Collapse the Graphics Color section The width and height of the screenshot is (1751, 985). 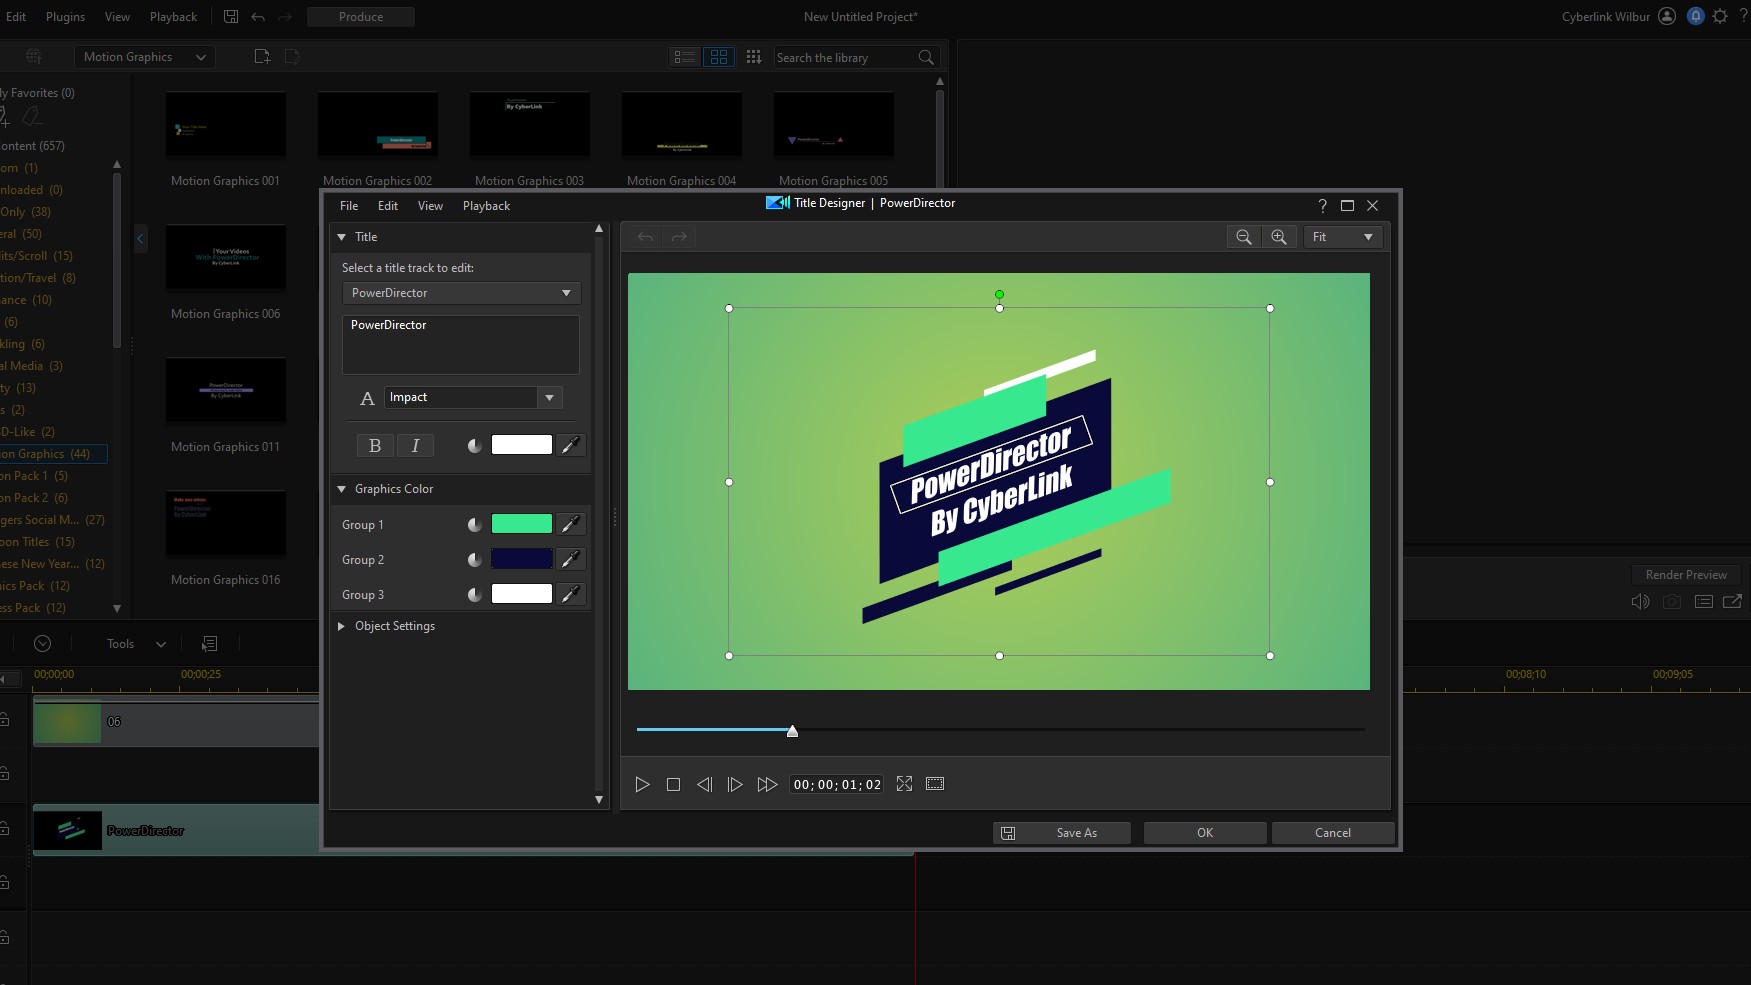tap(341, 489)
